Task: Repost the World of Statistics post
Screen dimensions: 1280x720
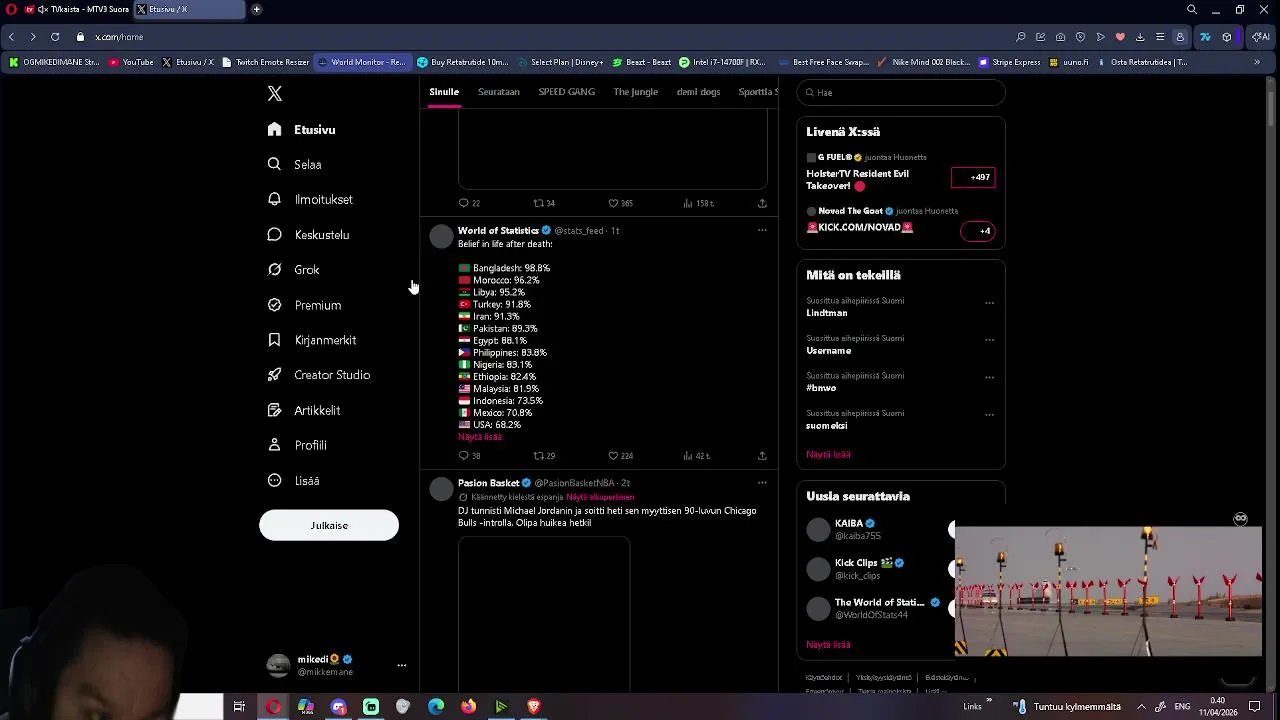Action: pyautogui.click(x=544, y=456)
